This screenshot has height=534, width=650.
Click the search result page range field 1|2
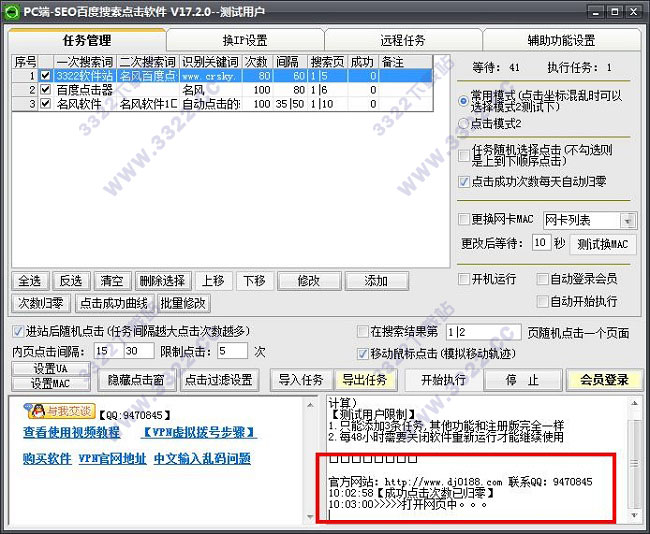pyautogui.click(x=483, y=332)
